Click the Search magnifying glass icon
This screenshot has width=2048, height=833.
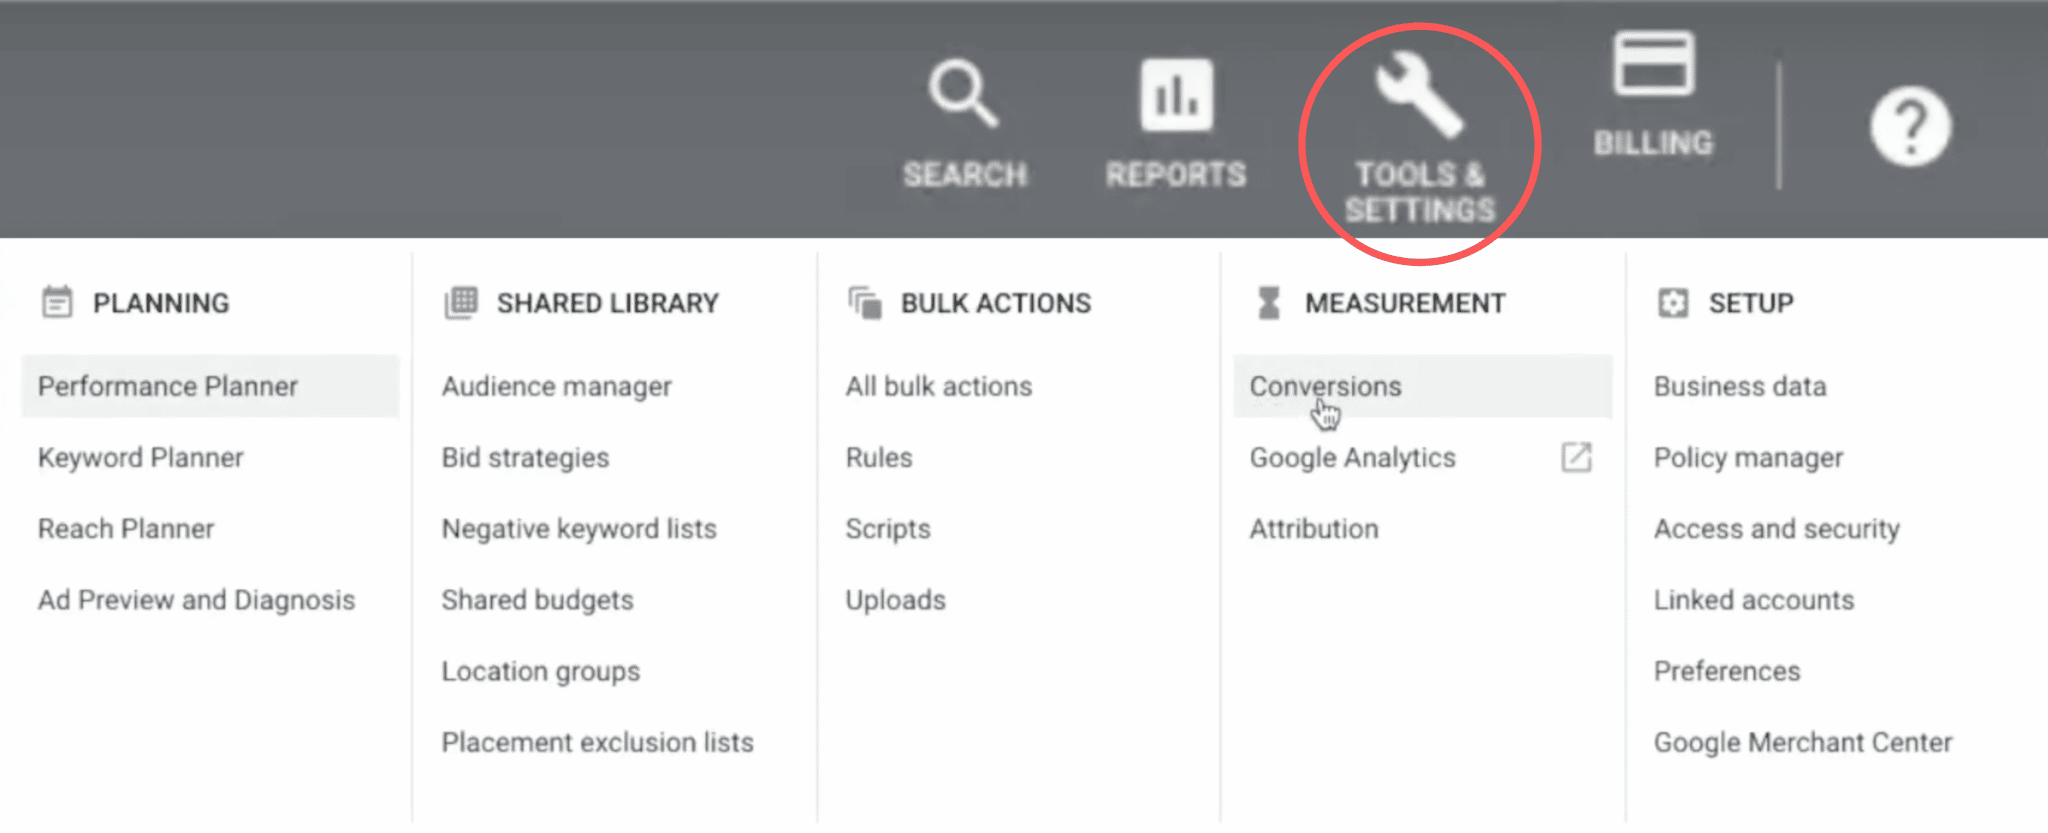click(x=963, y=94)
